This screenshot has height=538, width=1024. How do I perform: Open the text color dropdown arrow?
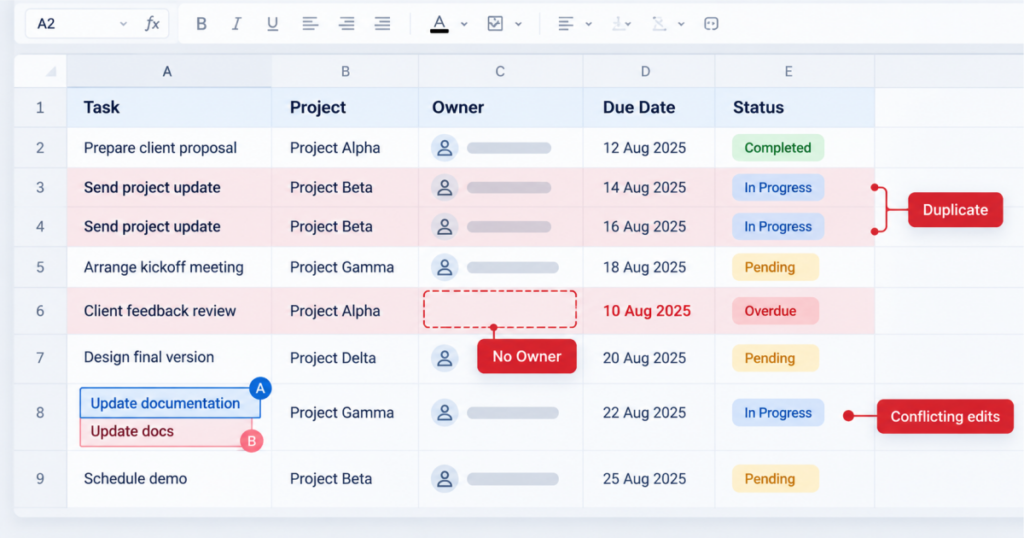click(x=464, y=24)
